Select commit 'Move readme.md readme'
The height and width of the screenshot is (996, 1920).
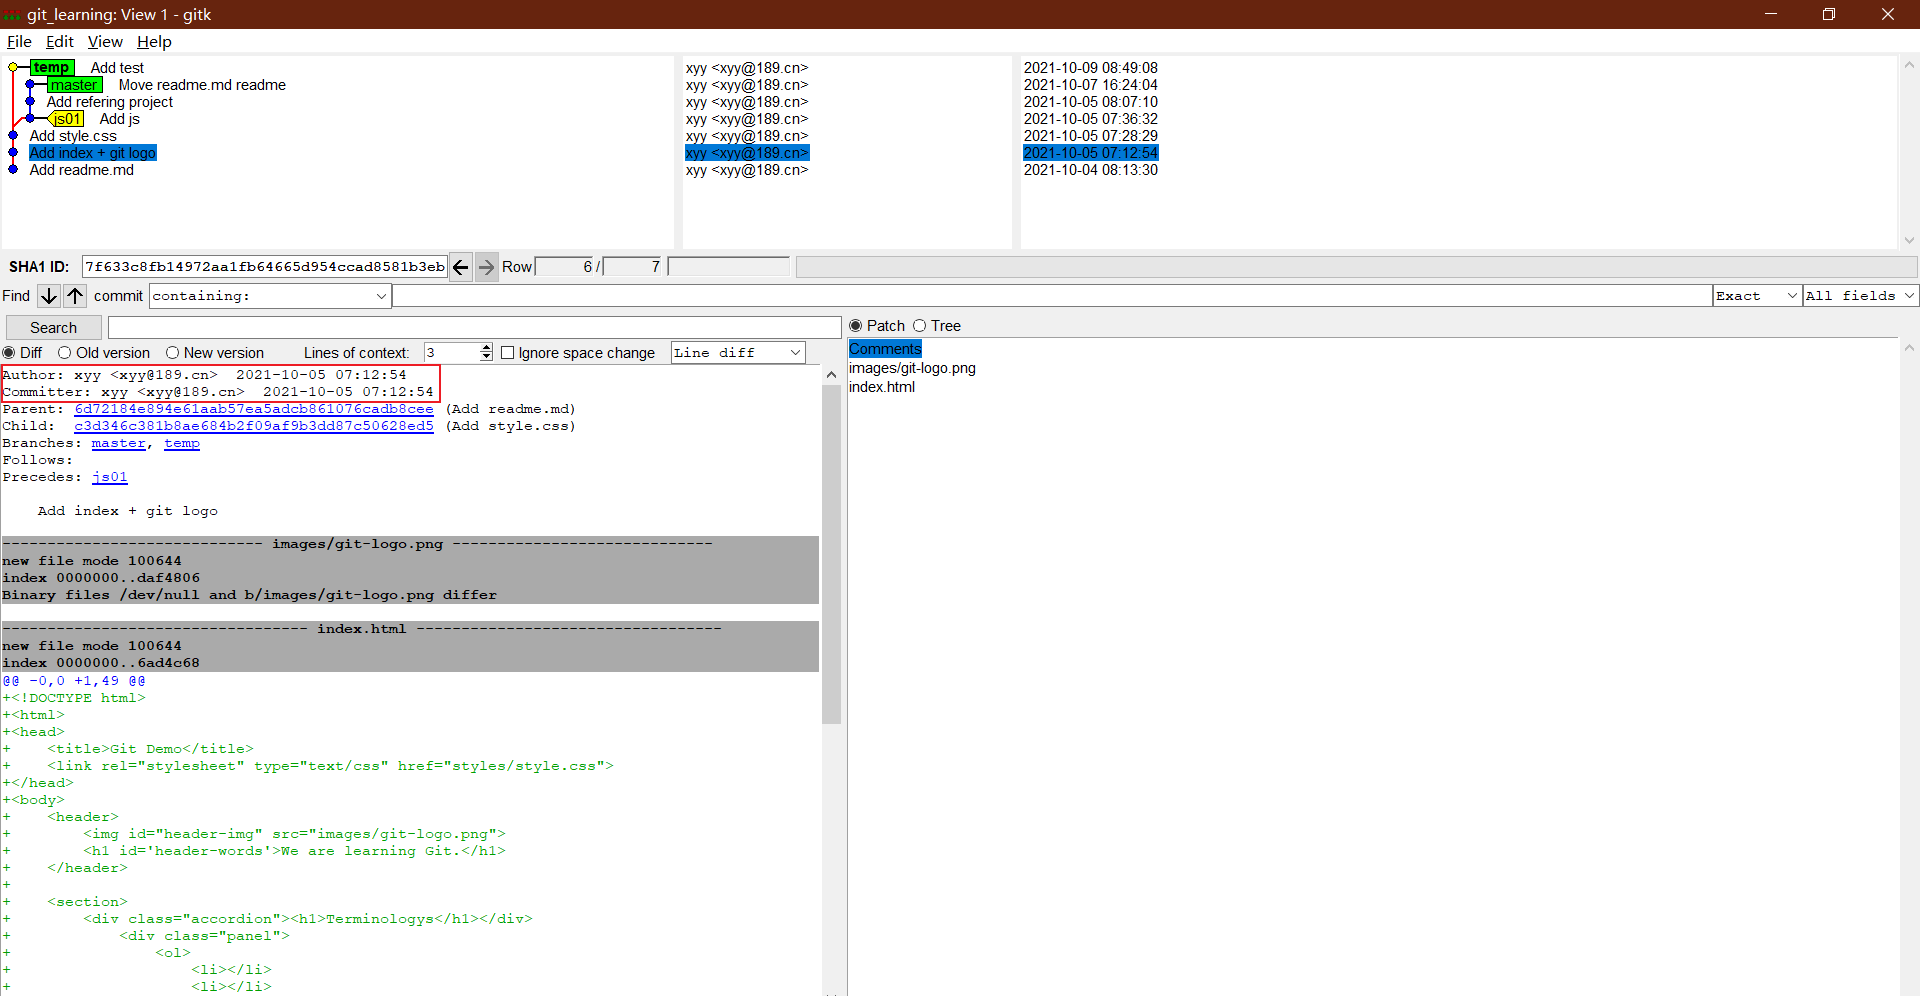(x=202, y=85)
